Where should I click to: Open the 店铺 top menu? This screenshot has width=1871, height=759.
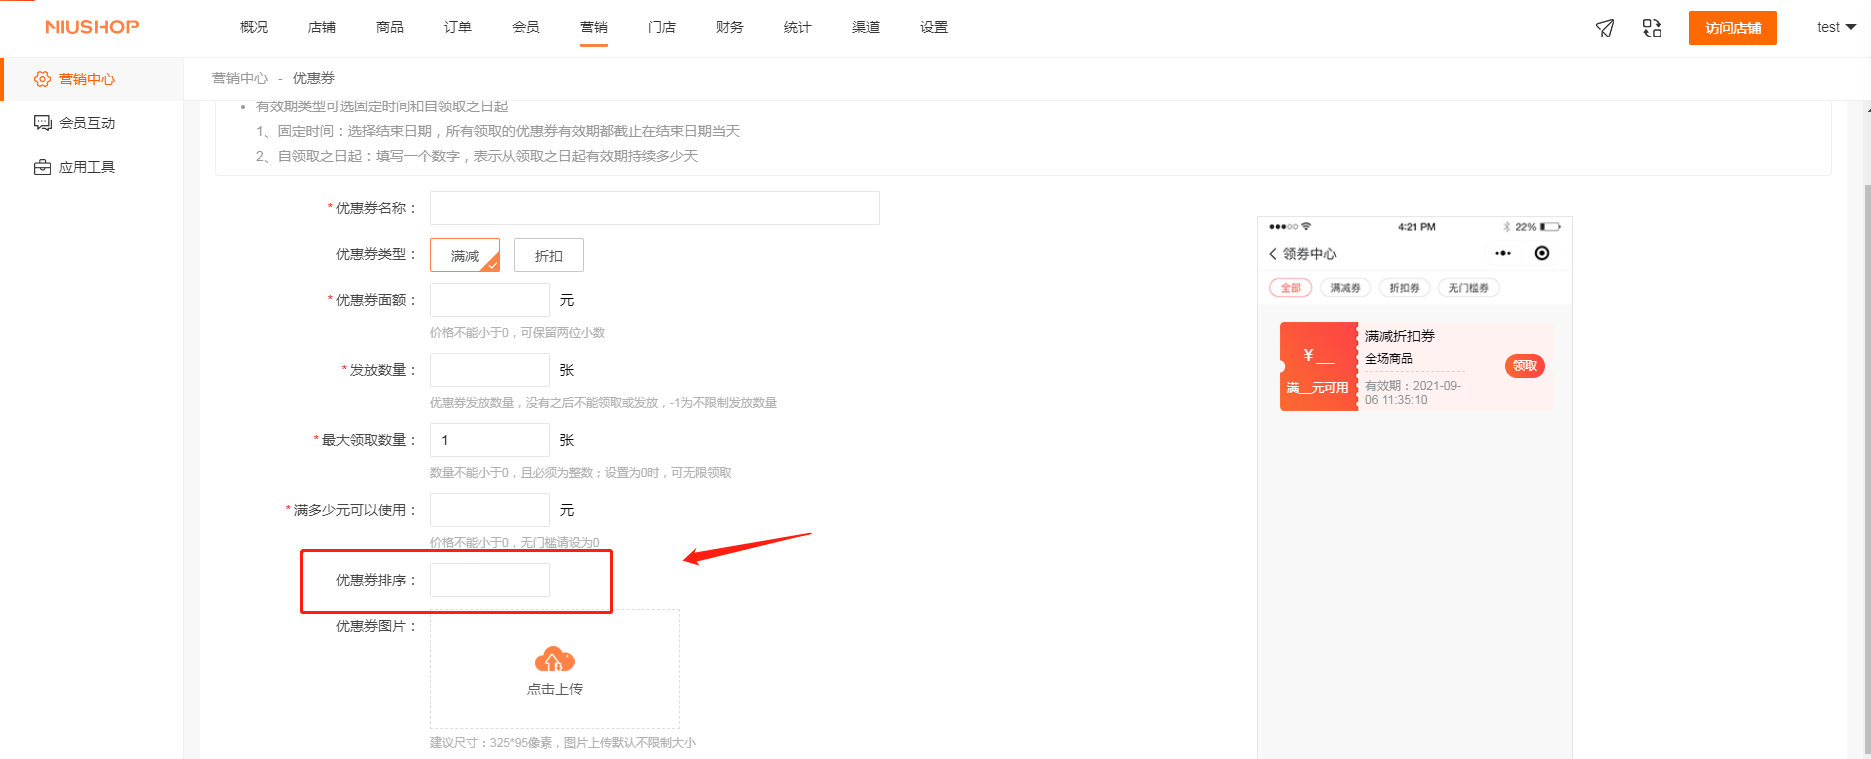tap(322, 27)
